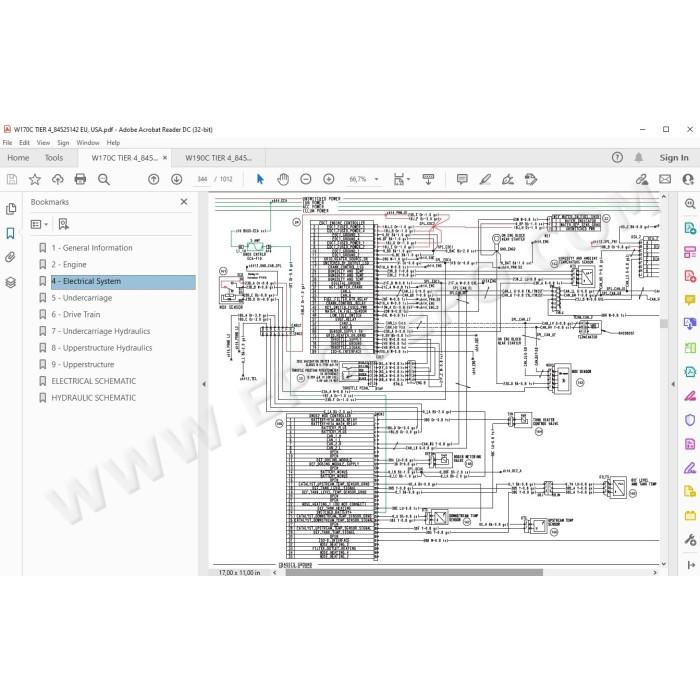700x700 pixels.
Task: Add a sticky note comment
Action: click(x=462, y=179)
